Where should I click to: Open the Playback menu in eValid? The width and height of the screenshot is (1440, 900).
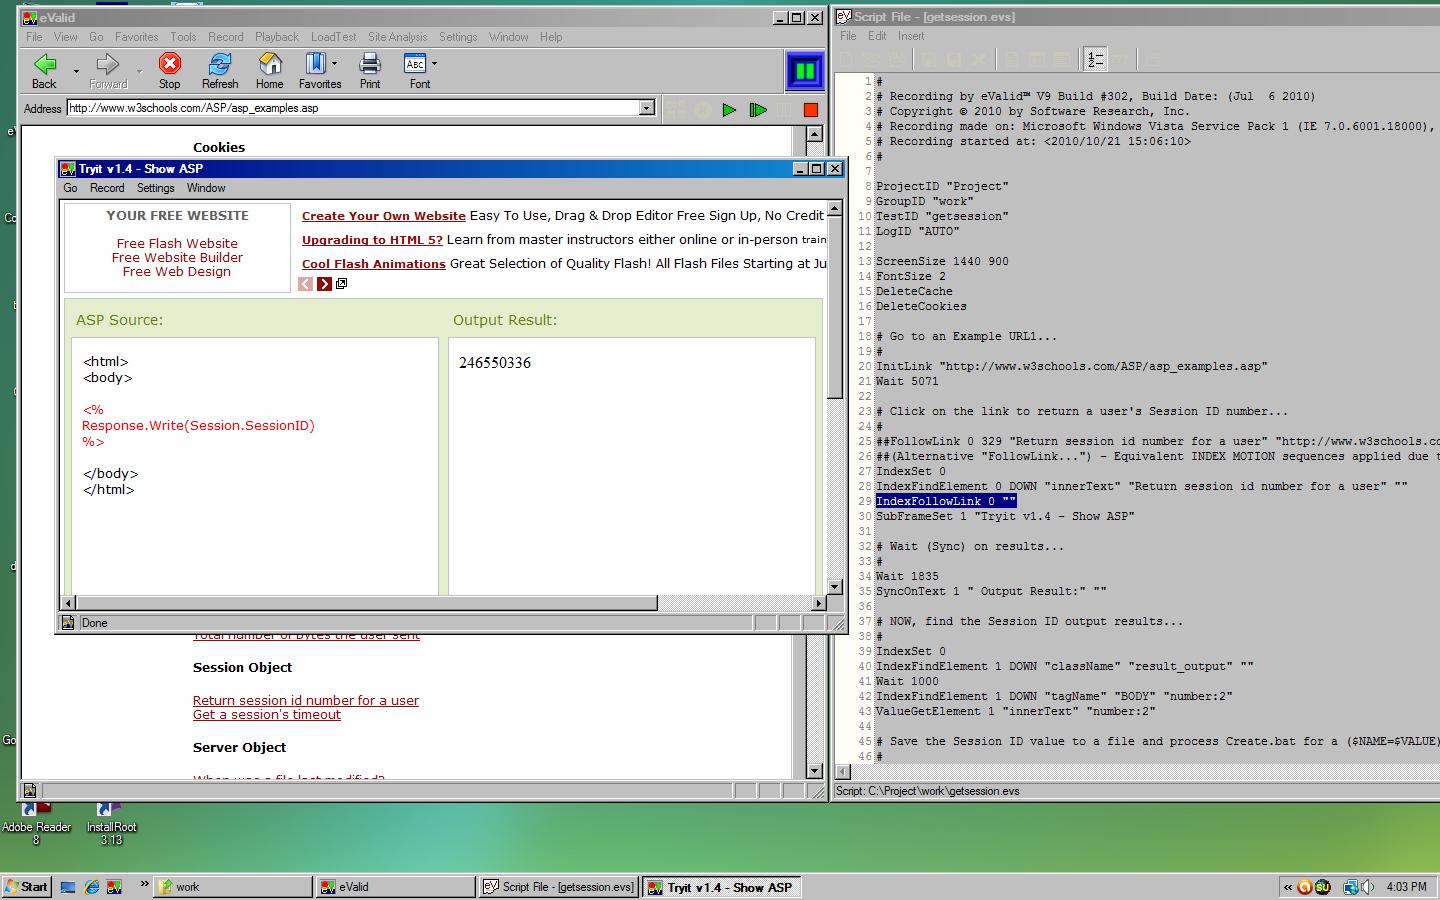tap(276, 37)
